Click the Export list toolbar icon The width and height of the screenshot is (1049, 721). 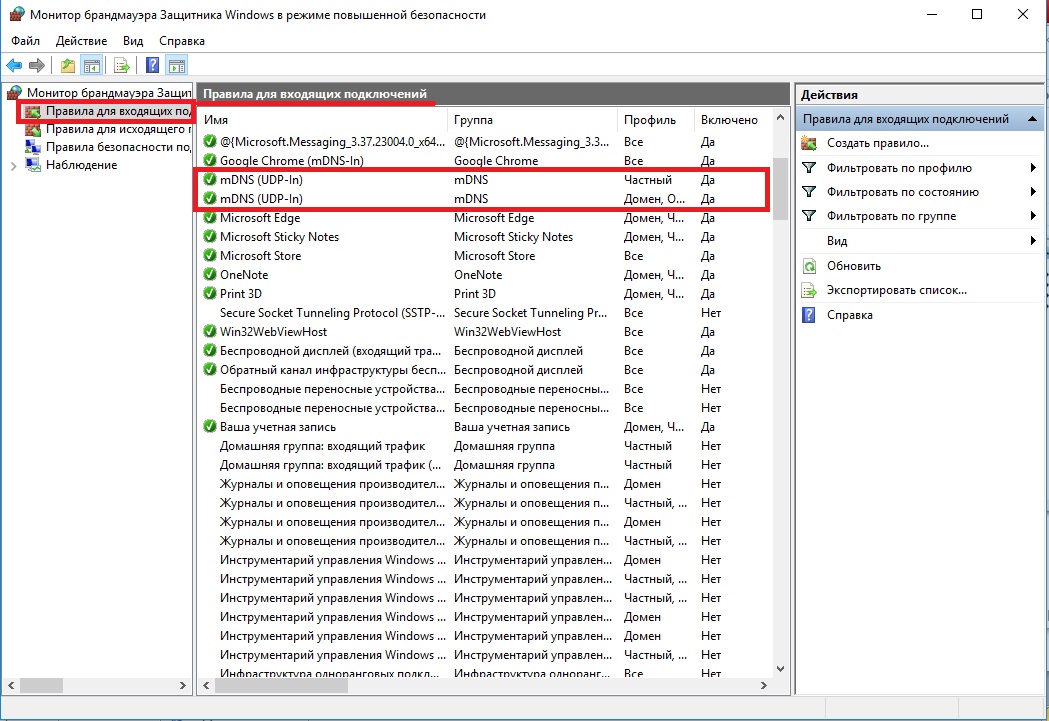(122, 66)
